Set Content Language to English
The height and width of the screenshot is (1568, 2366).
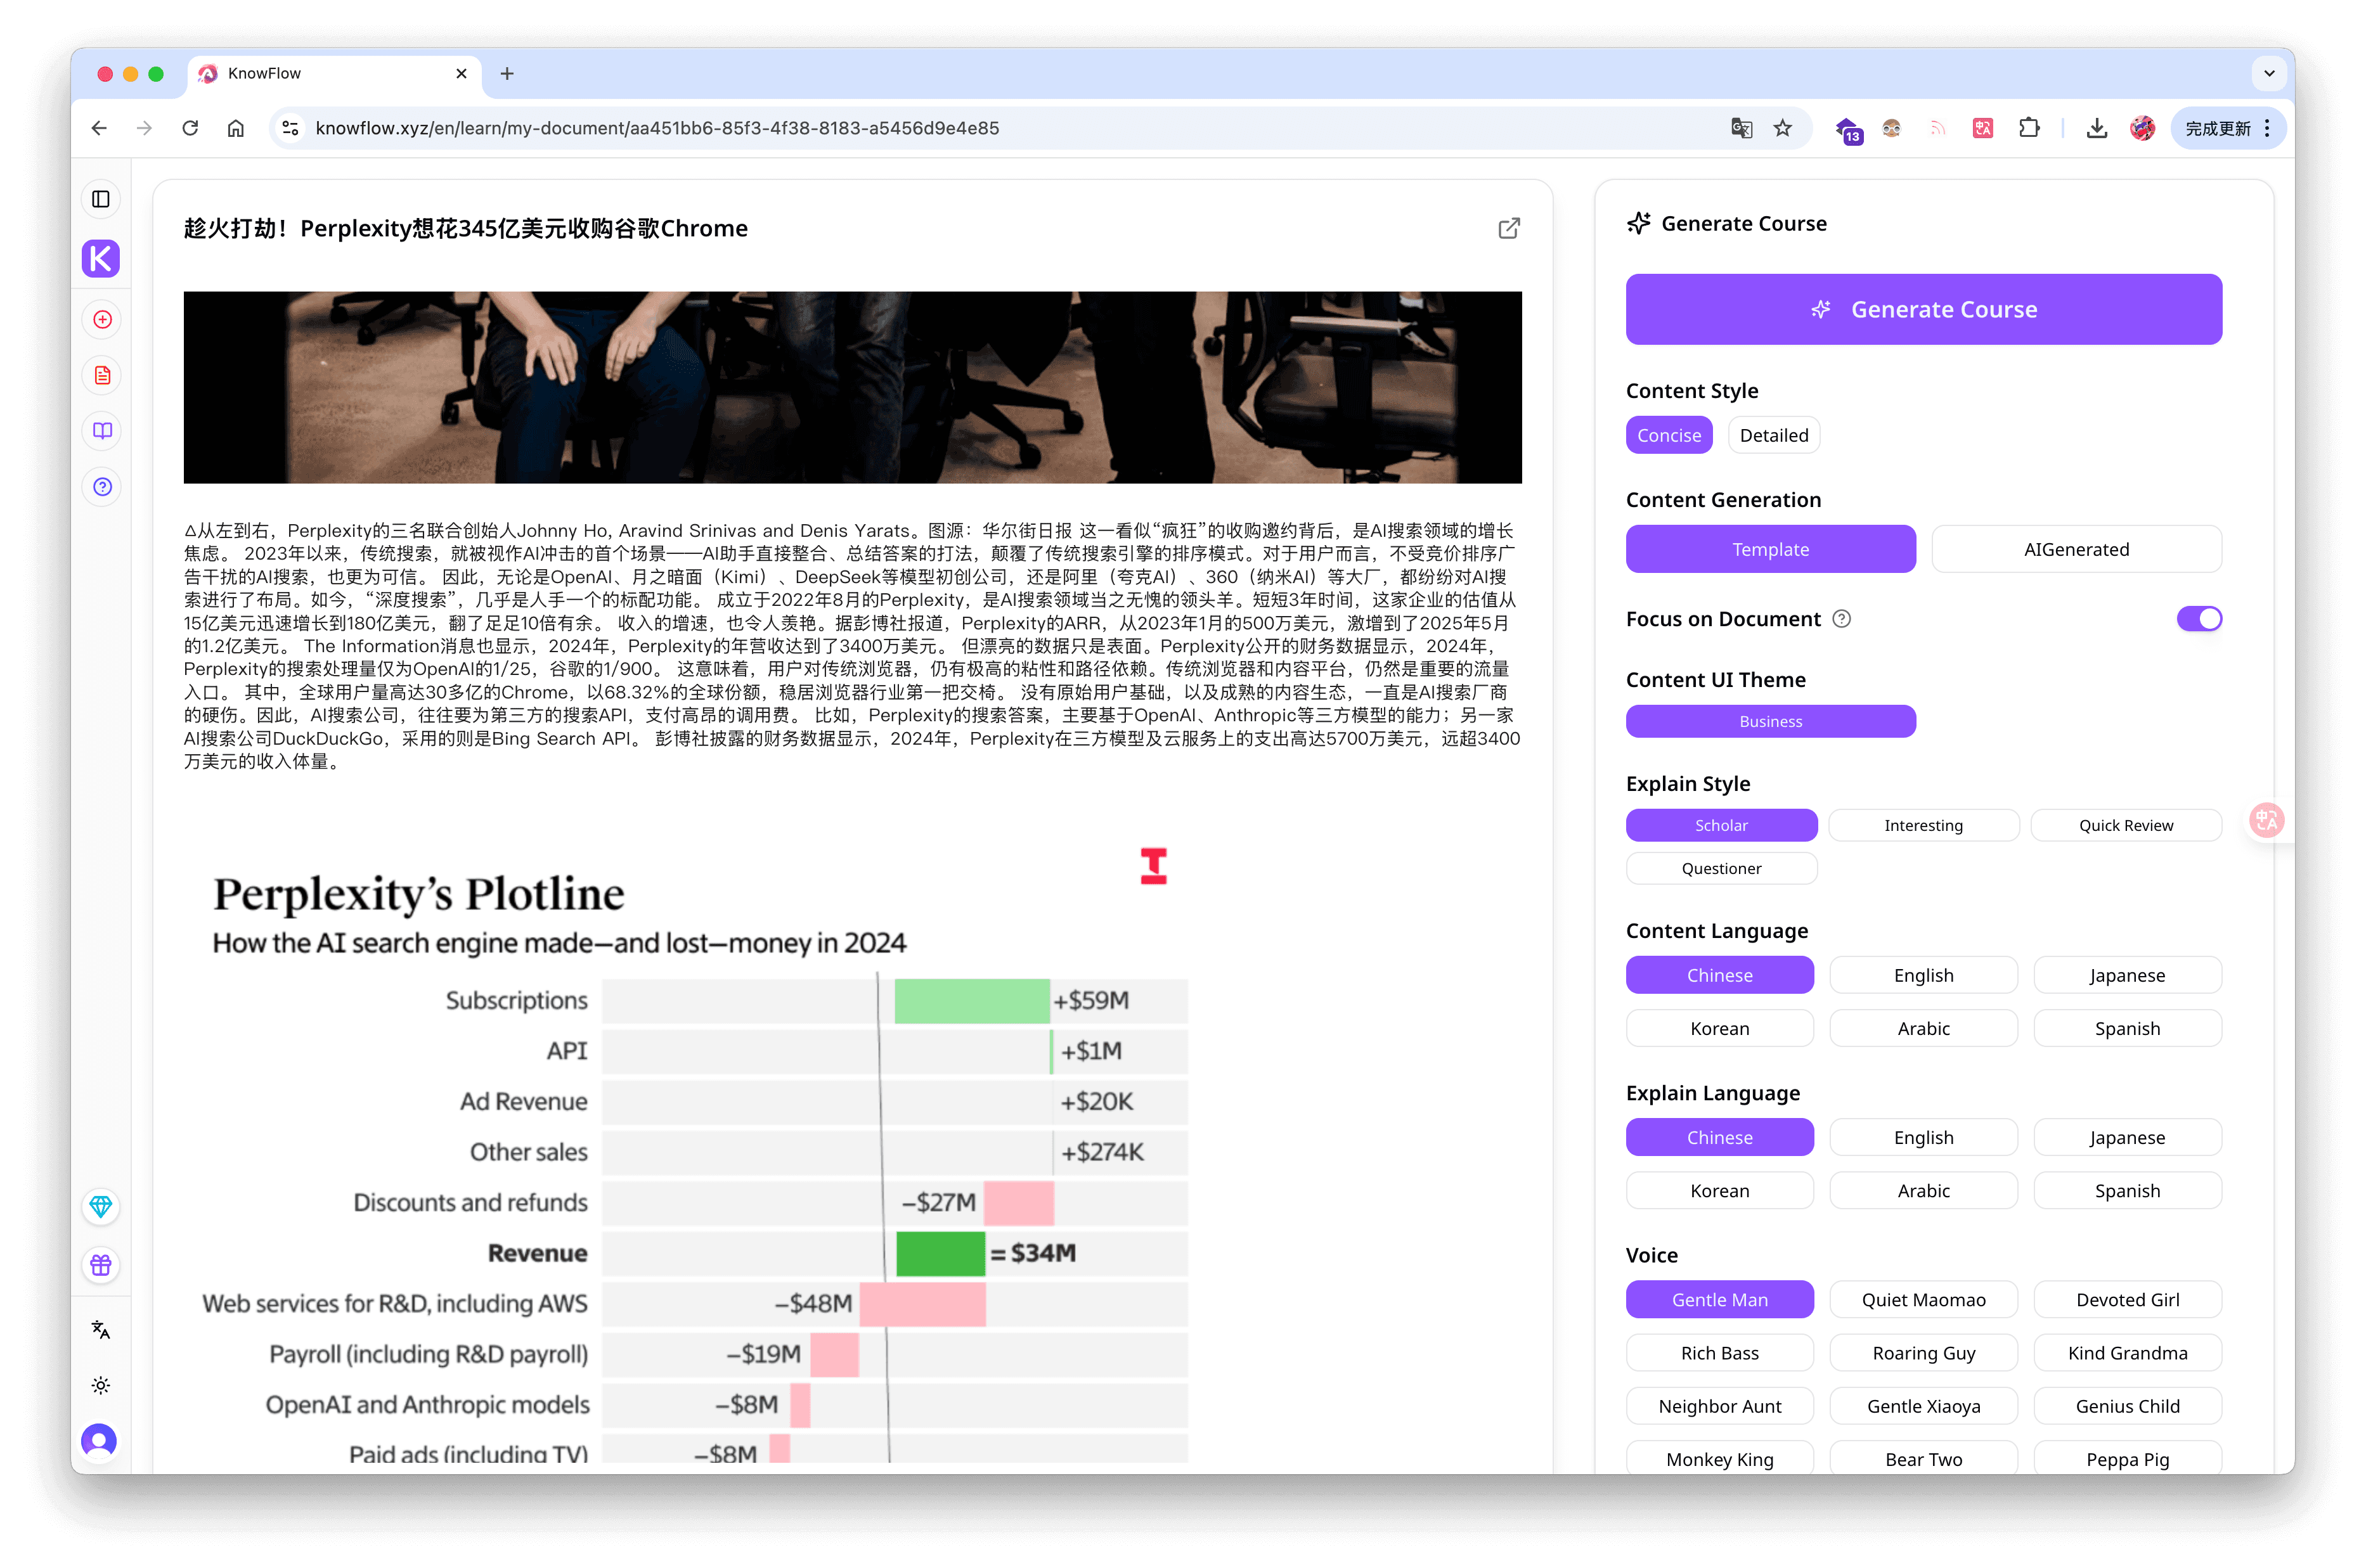point(1923,975)
